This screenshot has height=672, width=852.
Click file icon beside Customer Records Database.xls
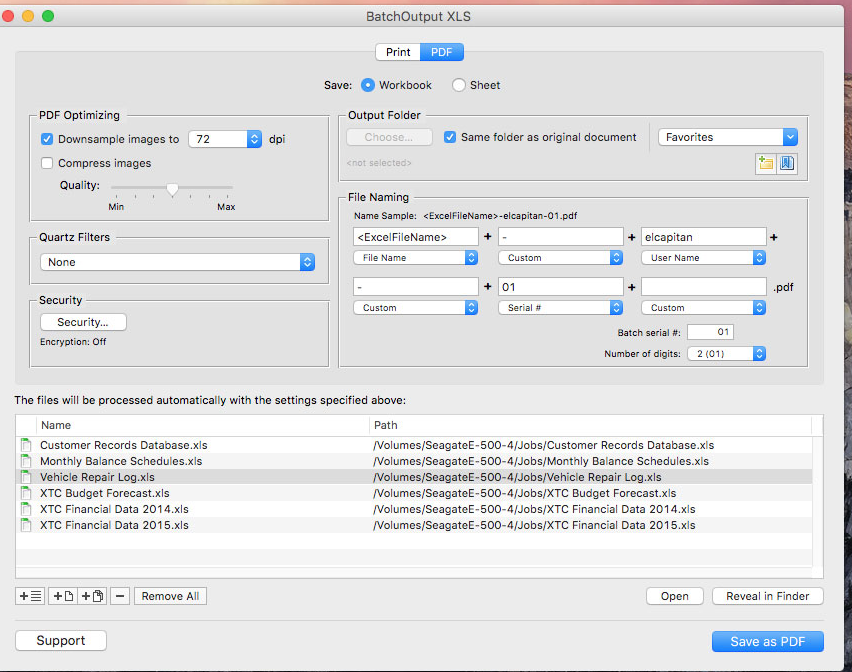(x=26, y=445)
